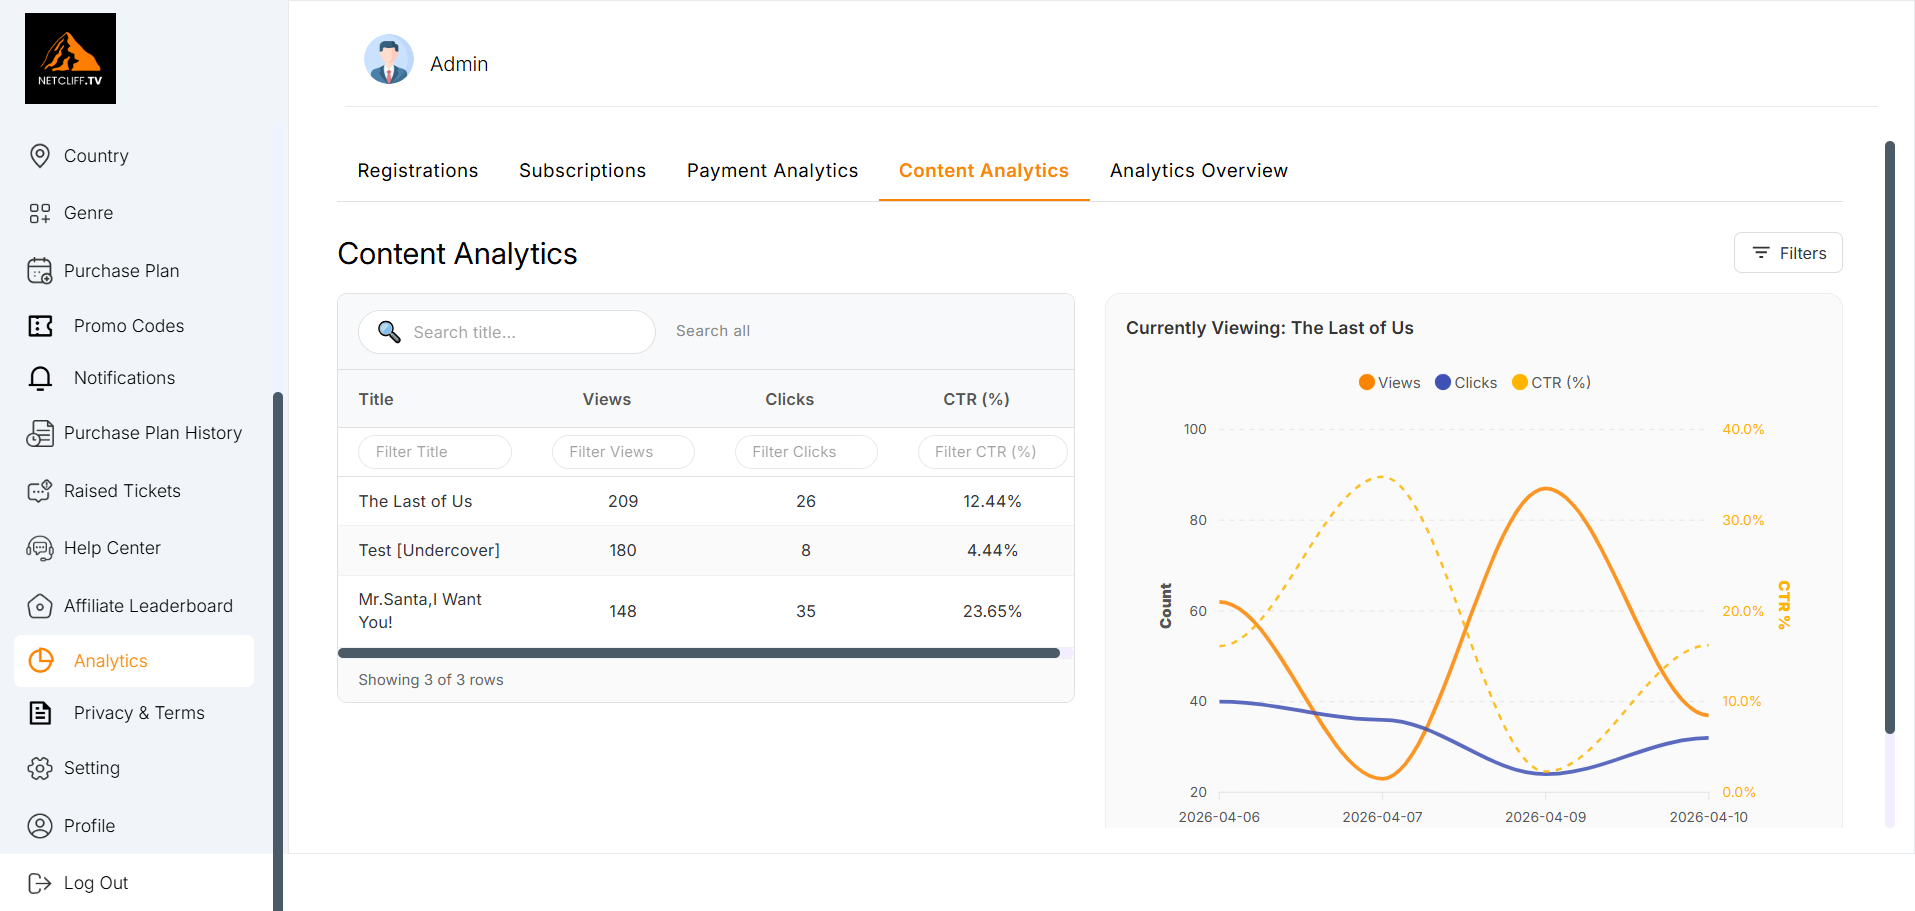Click the Log Out arrow icon
This screenshot has width=1915, height=911.
40,883
